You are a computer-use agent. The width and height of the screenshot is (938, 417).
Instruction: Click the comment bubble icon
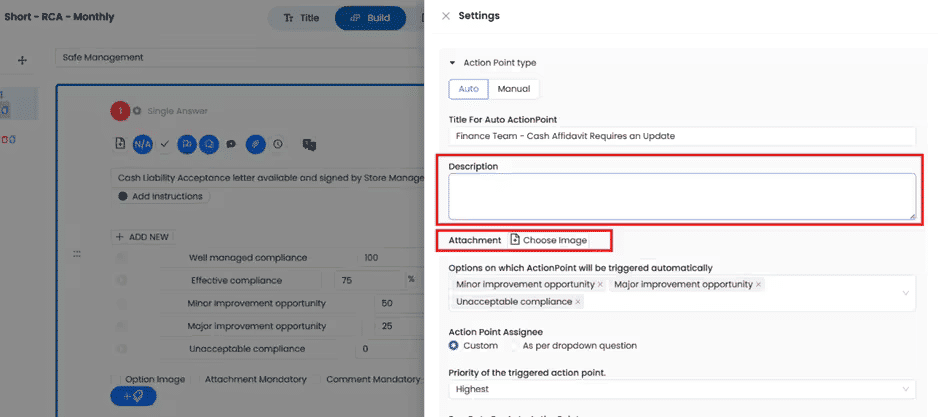pos(231,144)
